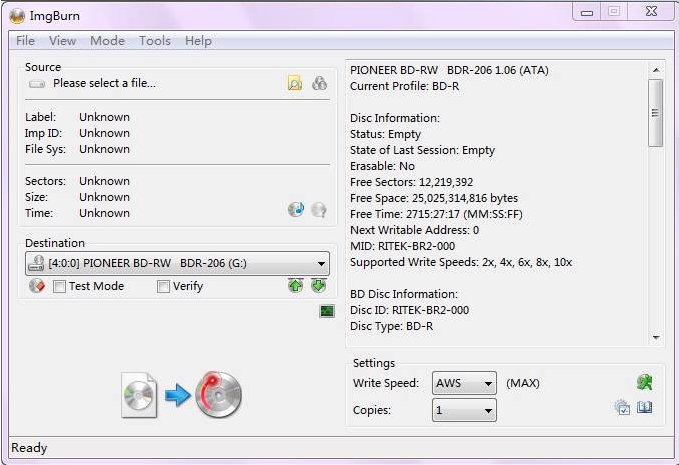Click the File Sys 'Unknown' value

tap(104, 149)
